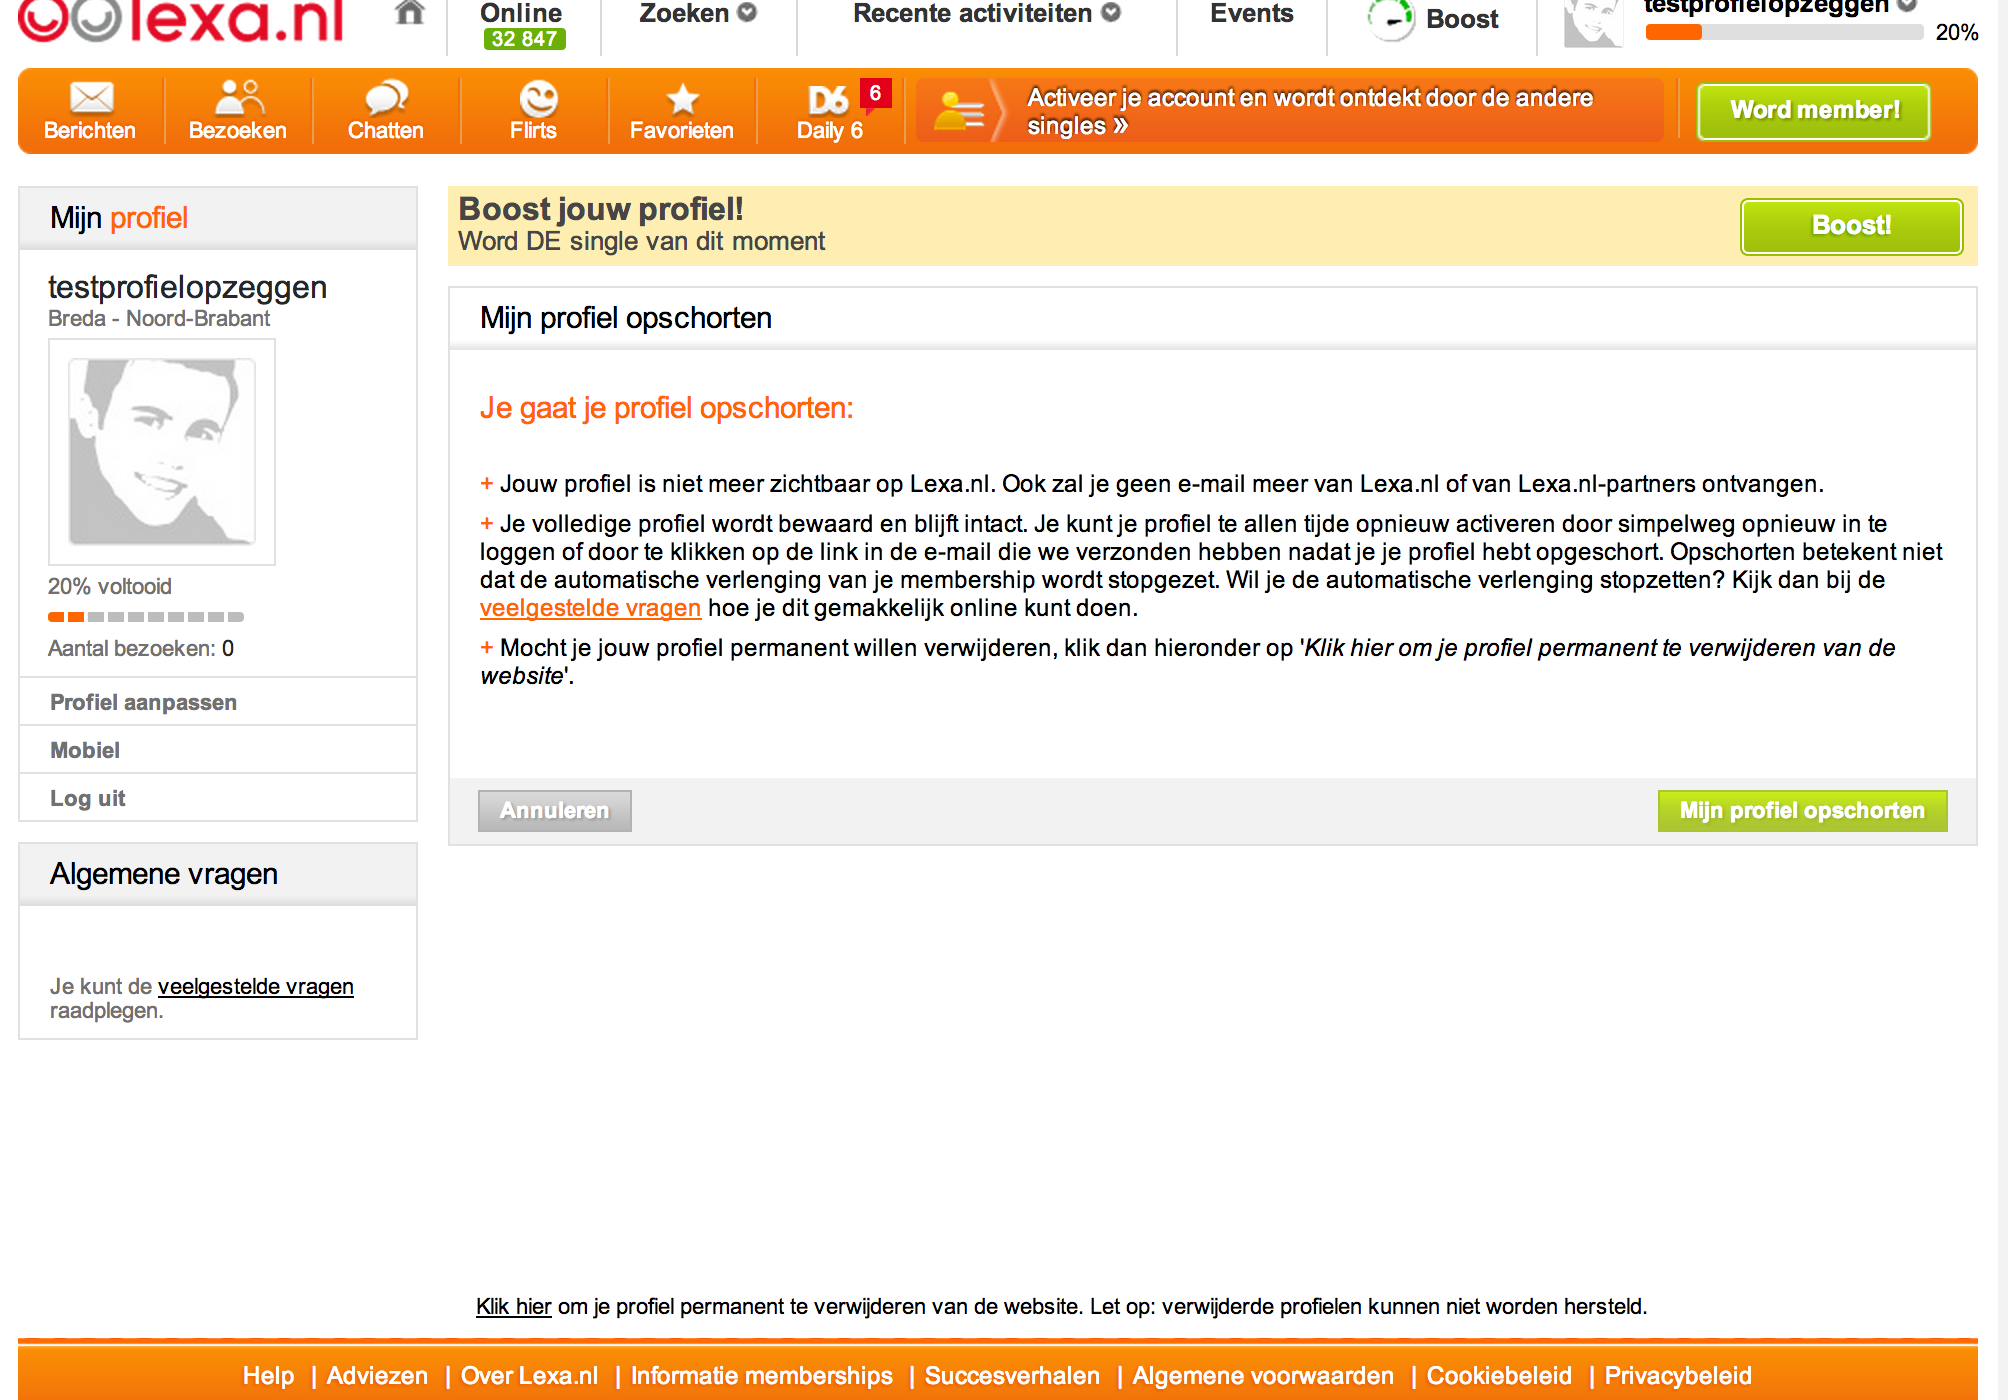Open the Adviezen footer link
This screenshot has height=1400, width=2008.
[377, 1376]
